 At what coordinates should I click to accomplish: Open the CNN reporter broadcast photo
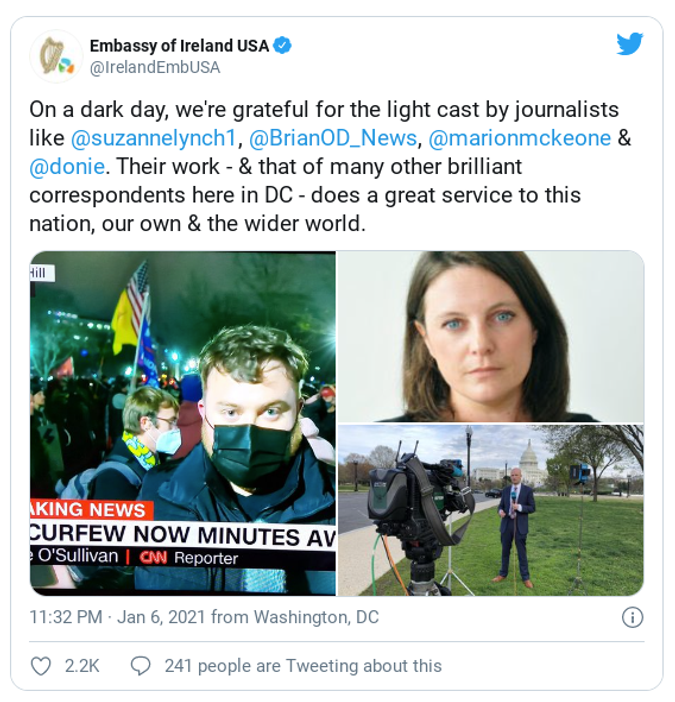(x=183, y=423)
